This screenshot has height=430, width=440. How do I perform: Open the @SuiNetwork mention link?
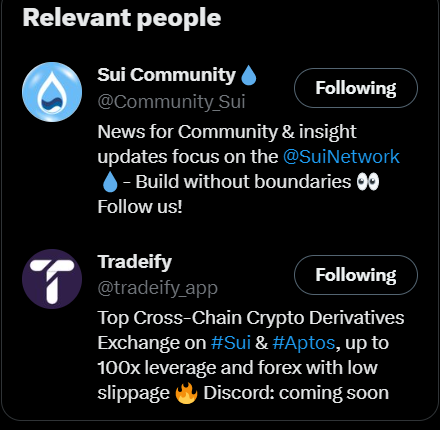pos(341,157)
